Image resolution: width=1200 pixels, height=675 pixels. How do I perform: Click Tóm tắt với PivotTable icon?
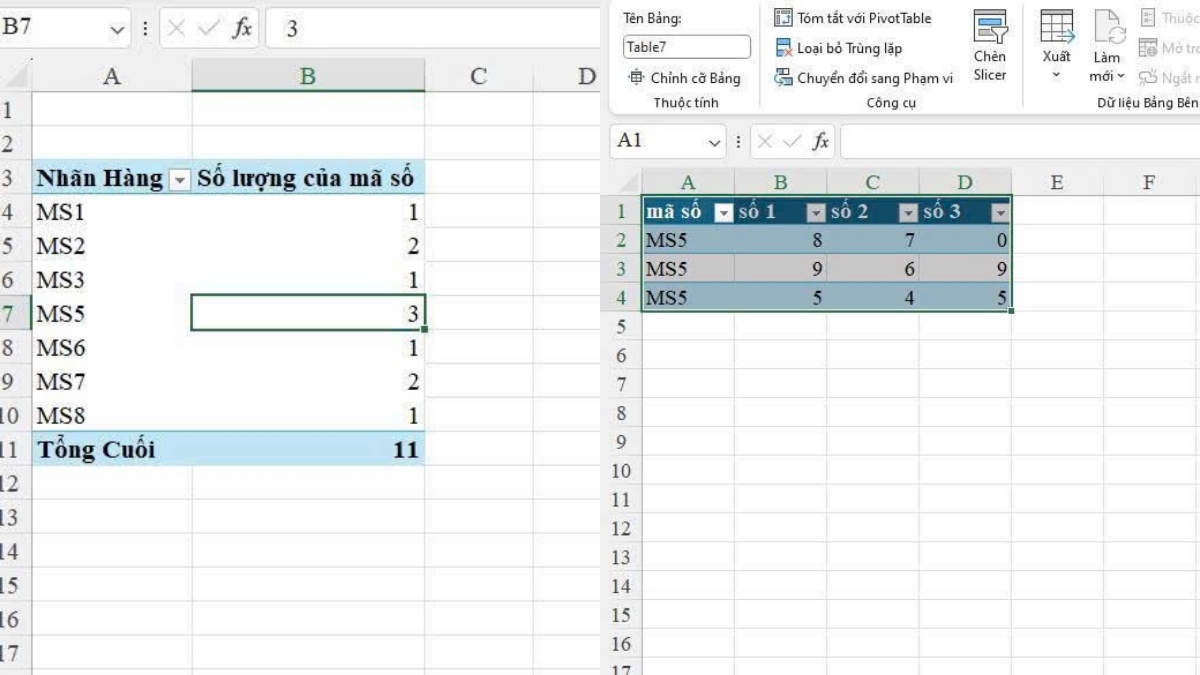[783, 18]
